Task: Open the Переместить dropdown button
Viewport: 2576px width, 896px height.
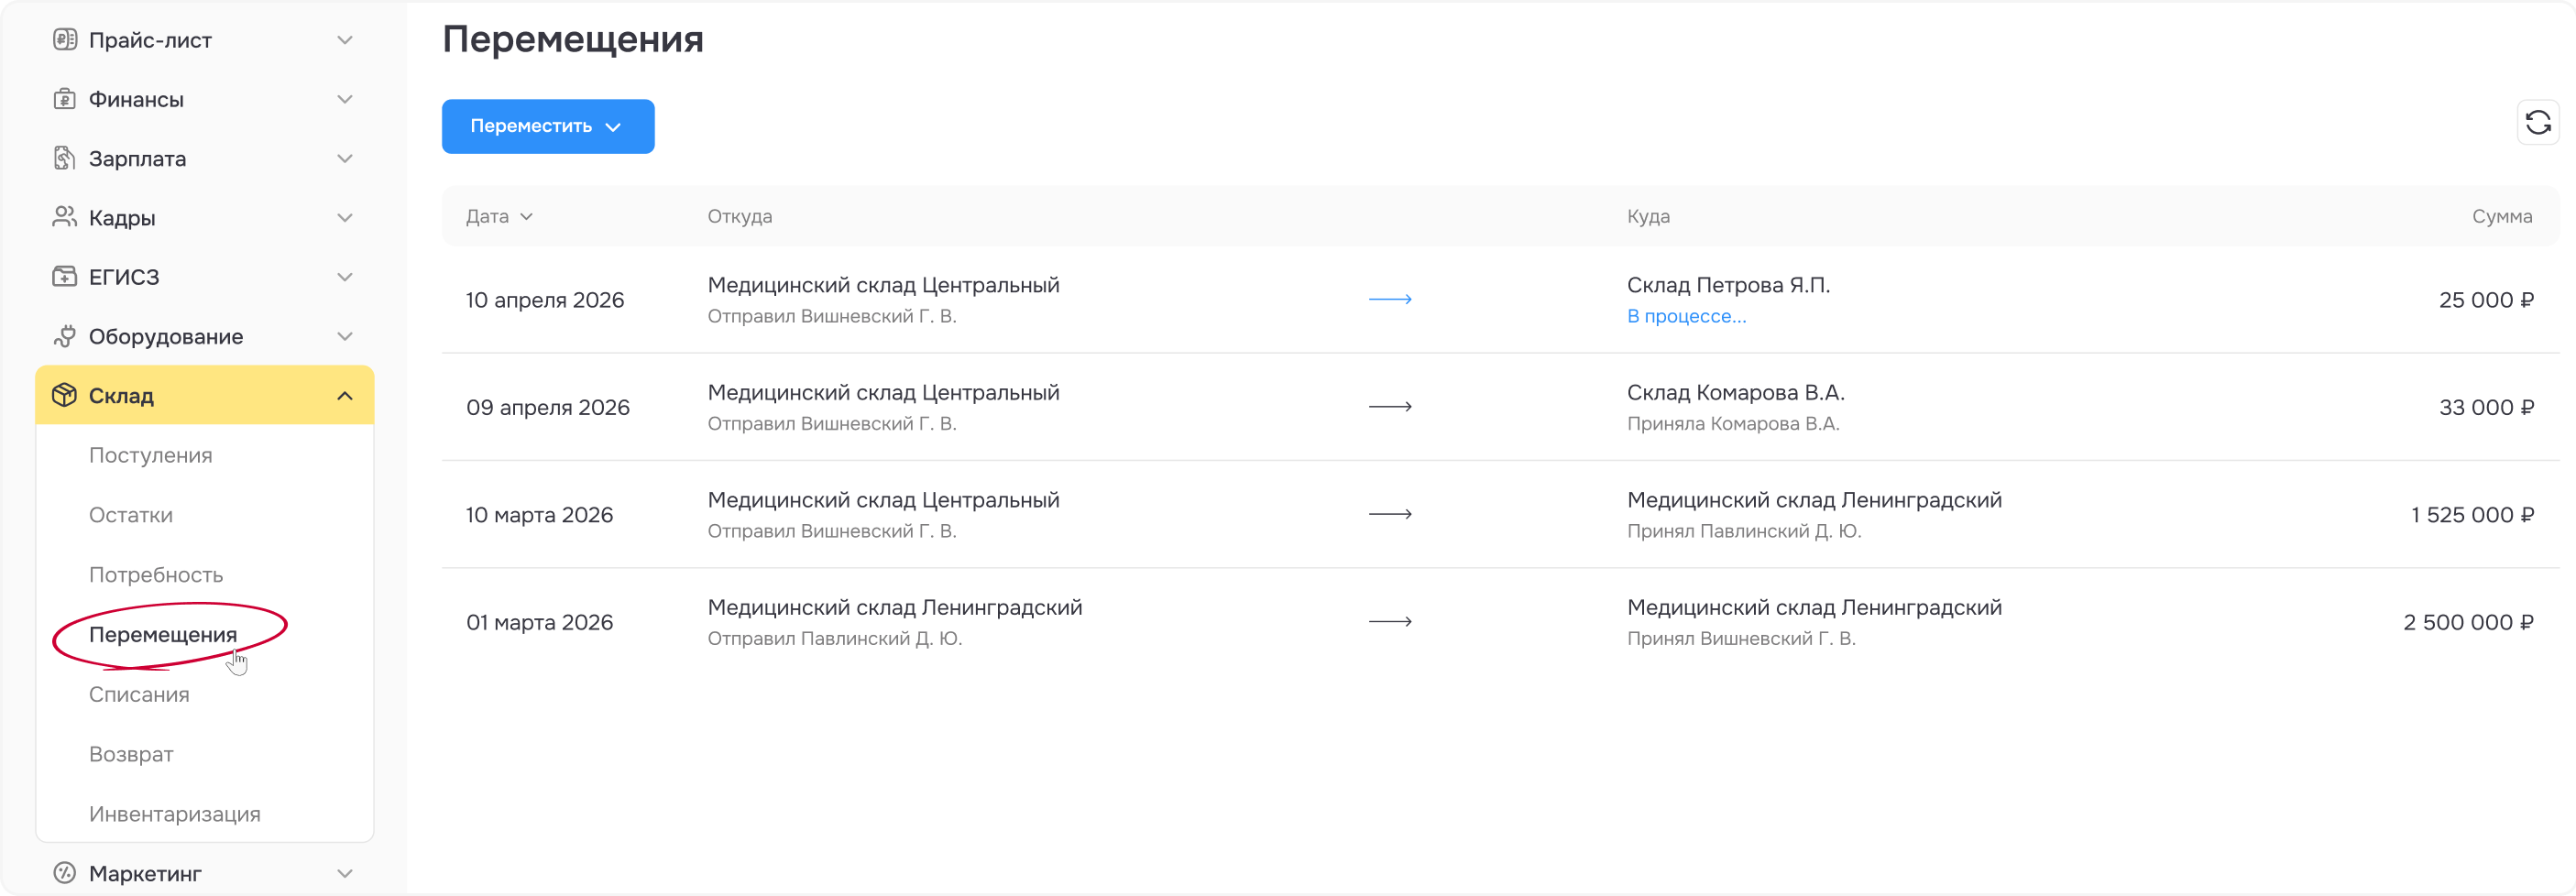Action: (x=548, y=126)
